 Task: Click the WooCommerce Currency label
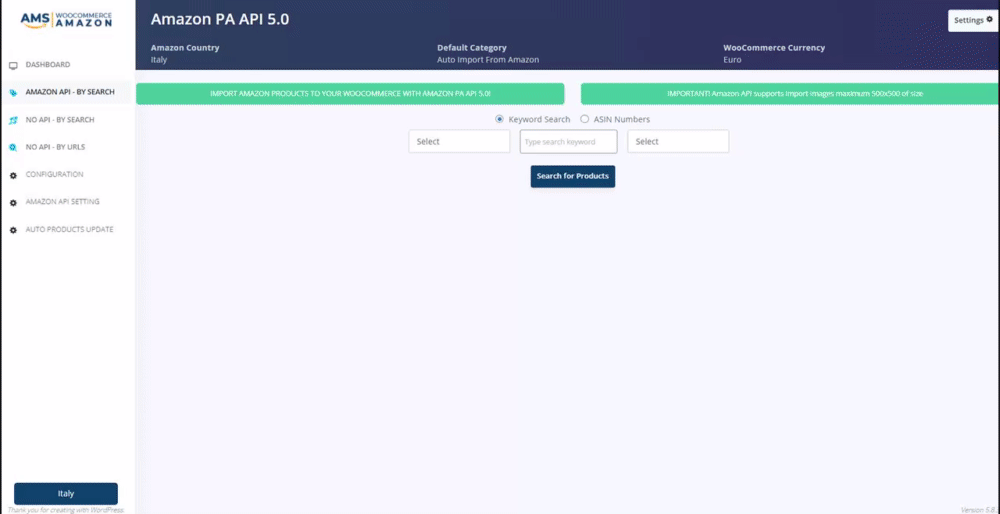click(774, 48)
